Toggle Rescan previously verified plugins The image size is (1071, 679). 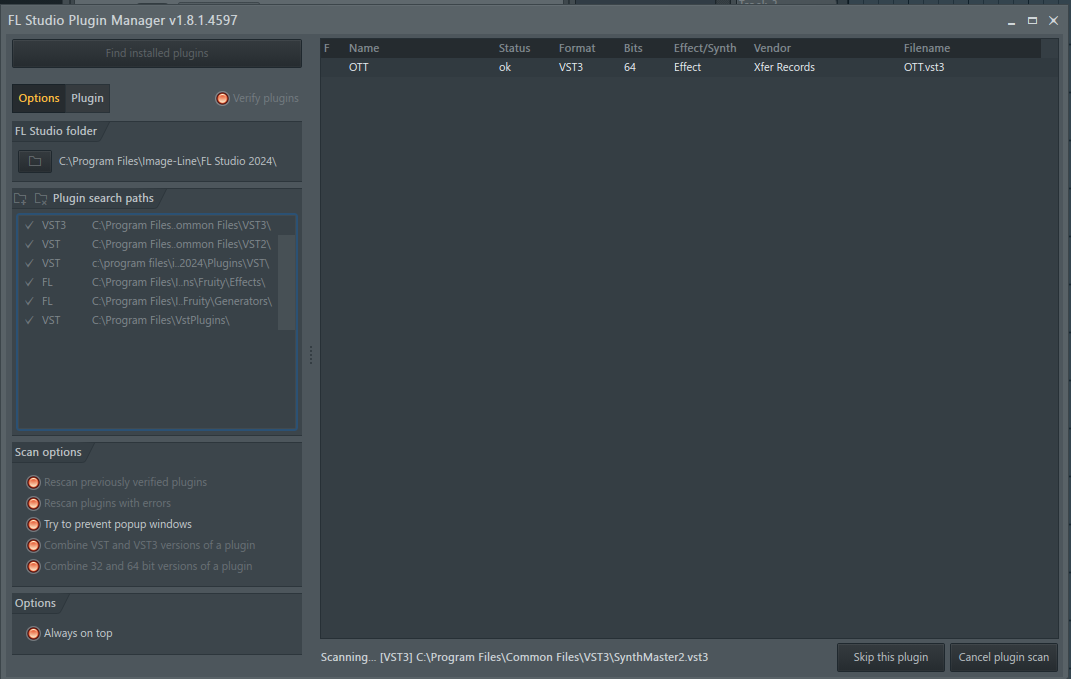pos(33,482)
